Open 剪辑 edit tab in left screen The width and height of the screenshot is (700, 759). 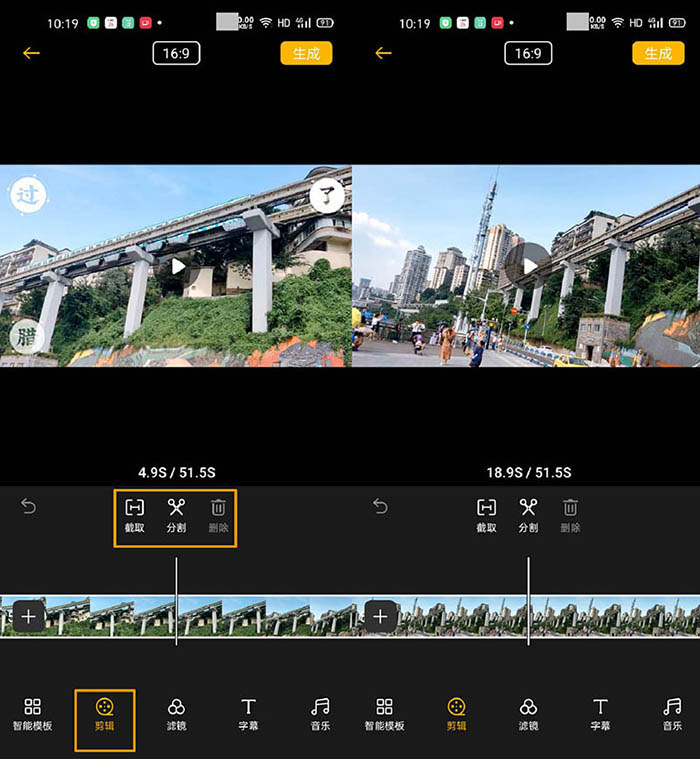pyautogui.click(x=105, y=714)
